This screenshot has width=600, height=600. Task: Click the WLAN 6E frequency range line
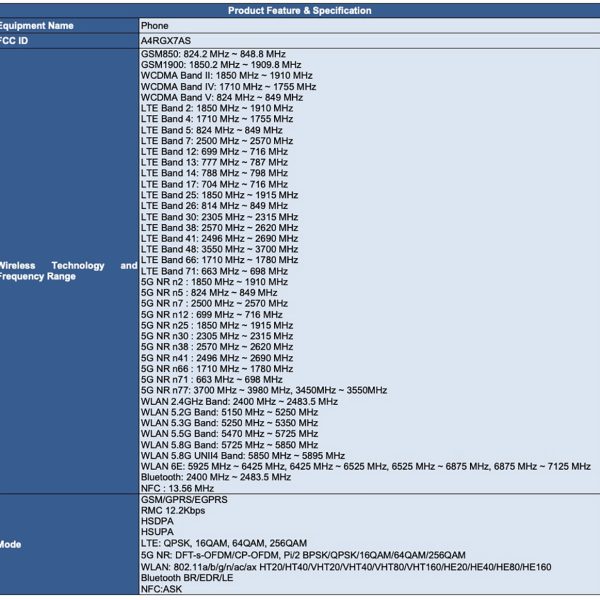[365, 466]
